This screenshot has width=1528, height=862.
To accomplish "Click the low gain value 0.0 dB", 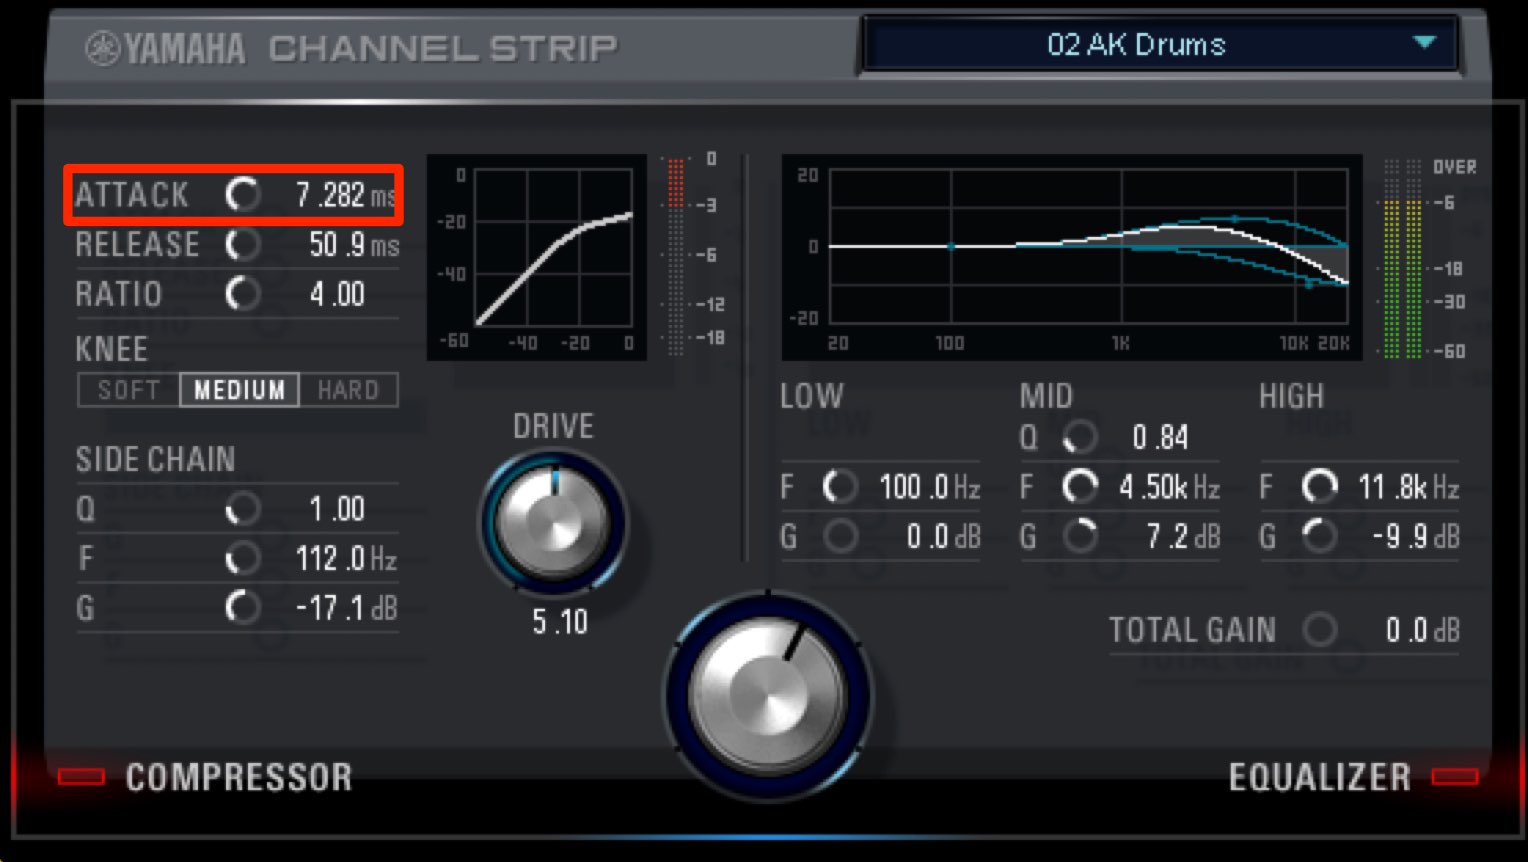I will coord(943,537).
